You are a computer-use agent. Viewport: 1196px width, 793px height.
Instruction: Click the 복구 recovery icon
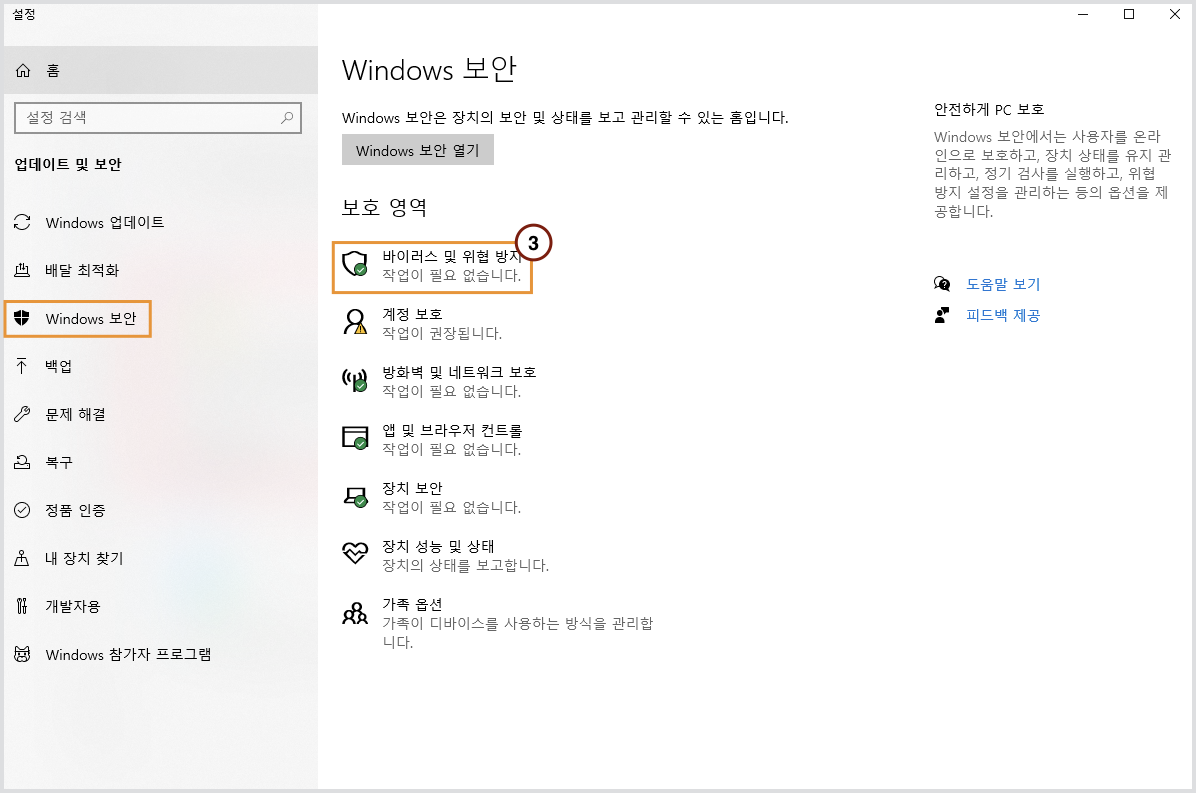click(22, 462)
